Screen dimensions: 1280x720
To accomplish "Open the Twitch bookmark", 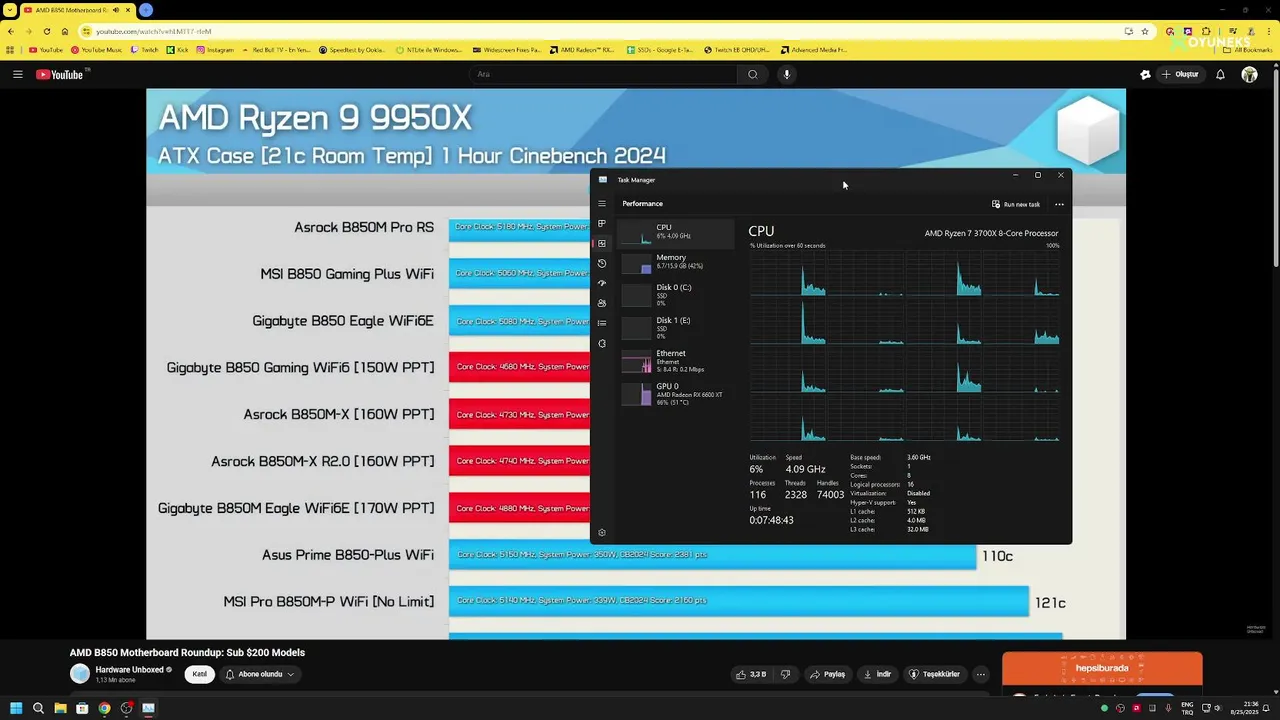I will (145, 50).
